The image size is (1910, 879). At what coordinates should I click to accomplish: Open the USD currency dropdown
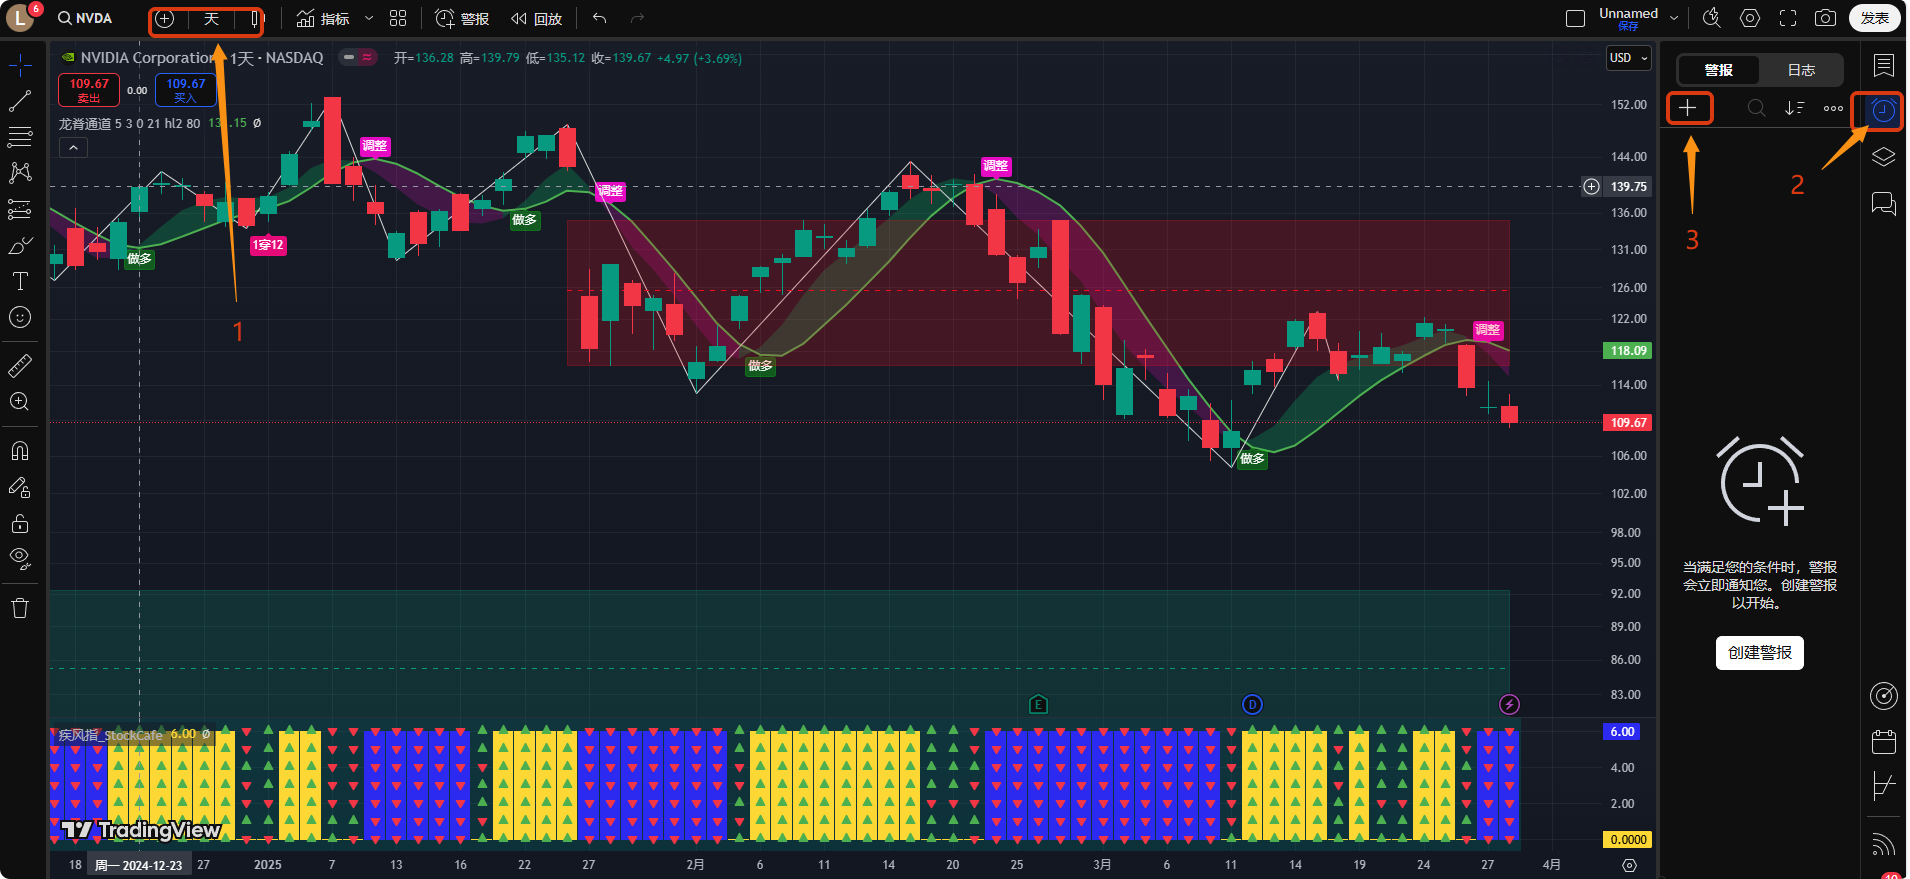click(1629, 58)
